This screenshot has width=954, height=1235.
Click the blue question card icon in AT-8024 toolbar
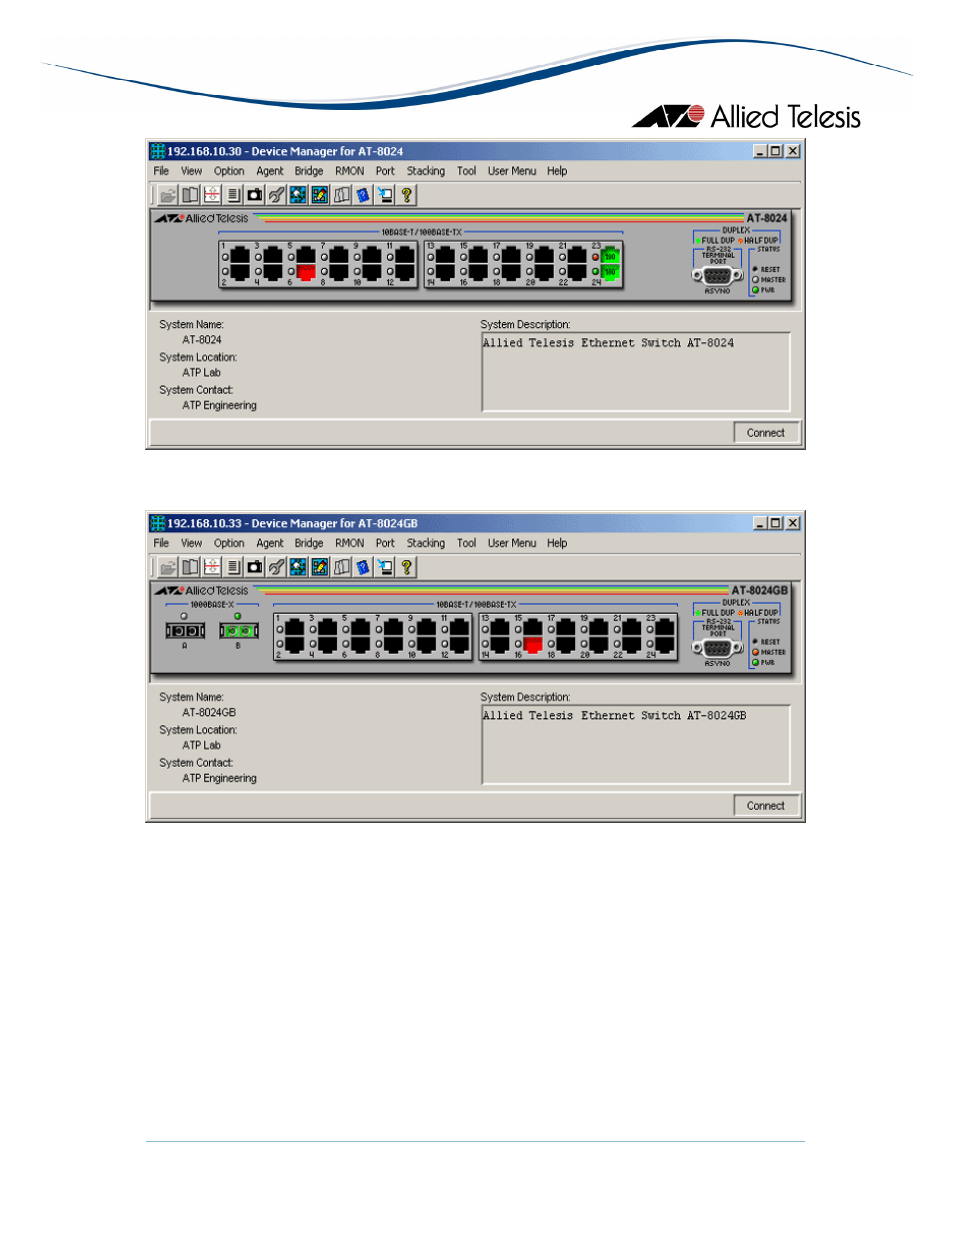[x=363, y=195]
